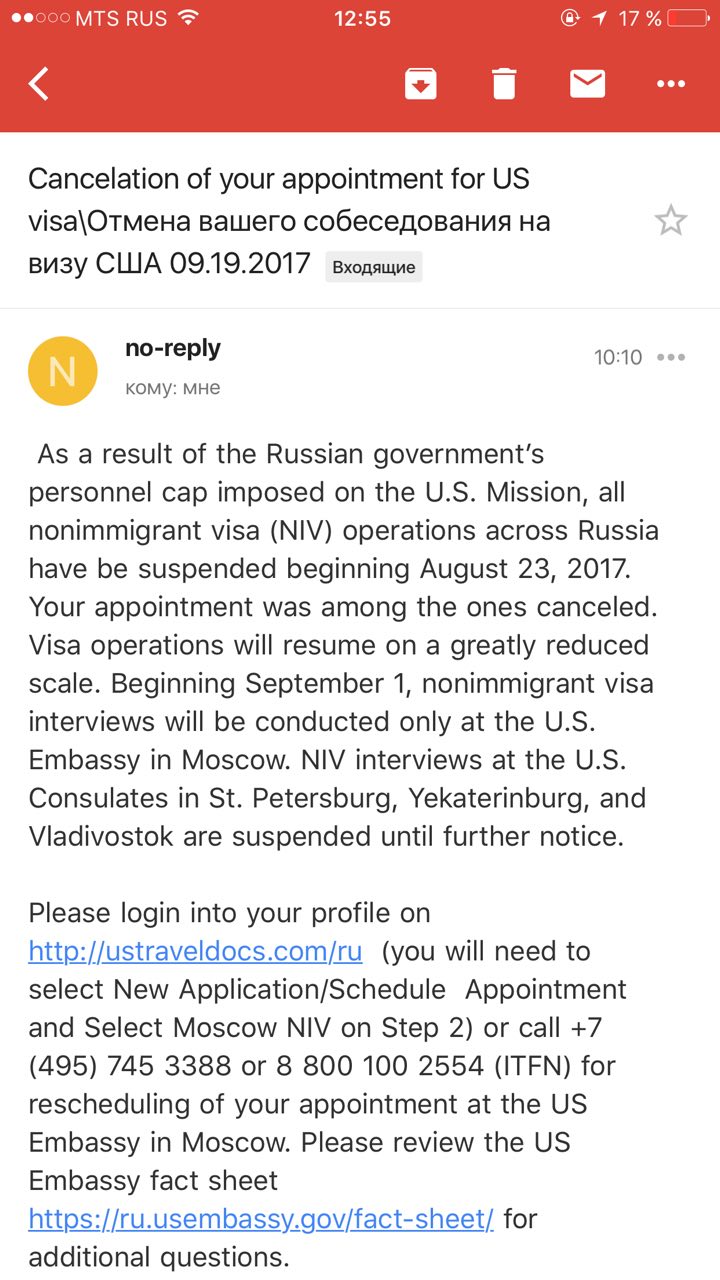
Task: Delete the email using the trash icon
Action: point(504,84)
